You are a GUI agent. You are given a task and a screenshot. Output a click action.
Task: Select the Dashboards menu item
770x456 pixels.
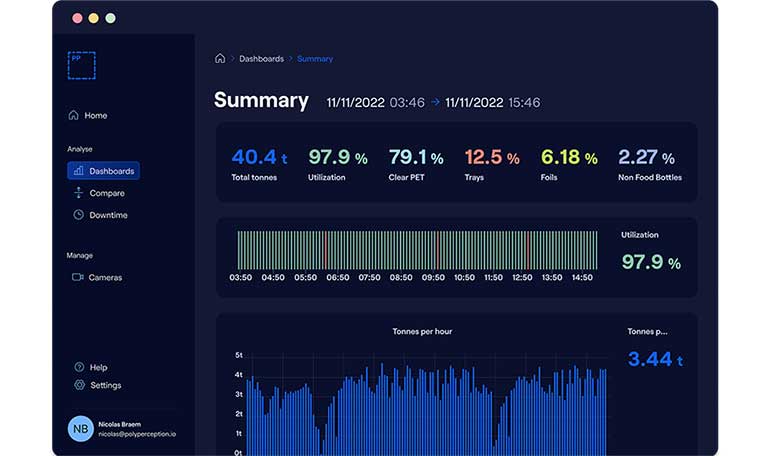(x=104, y=171)
